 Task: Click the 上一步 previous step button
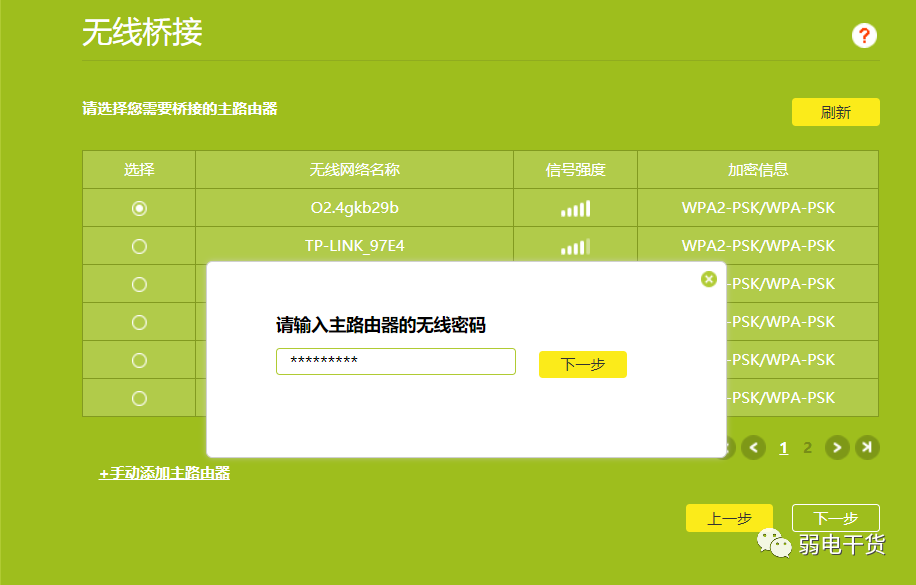click(x=729, y=518)
